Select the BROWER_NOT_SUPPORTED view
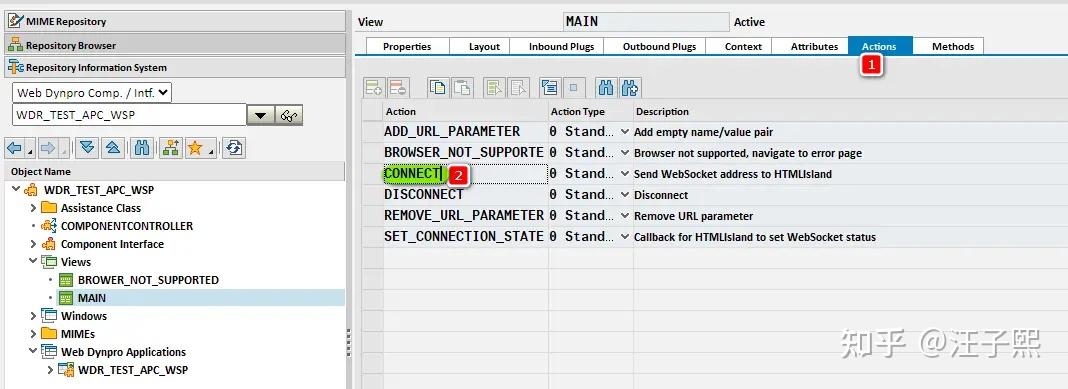1068x389 pixels. (148, 280)
